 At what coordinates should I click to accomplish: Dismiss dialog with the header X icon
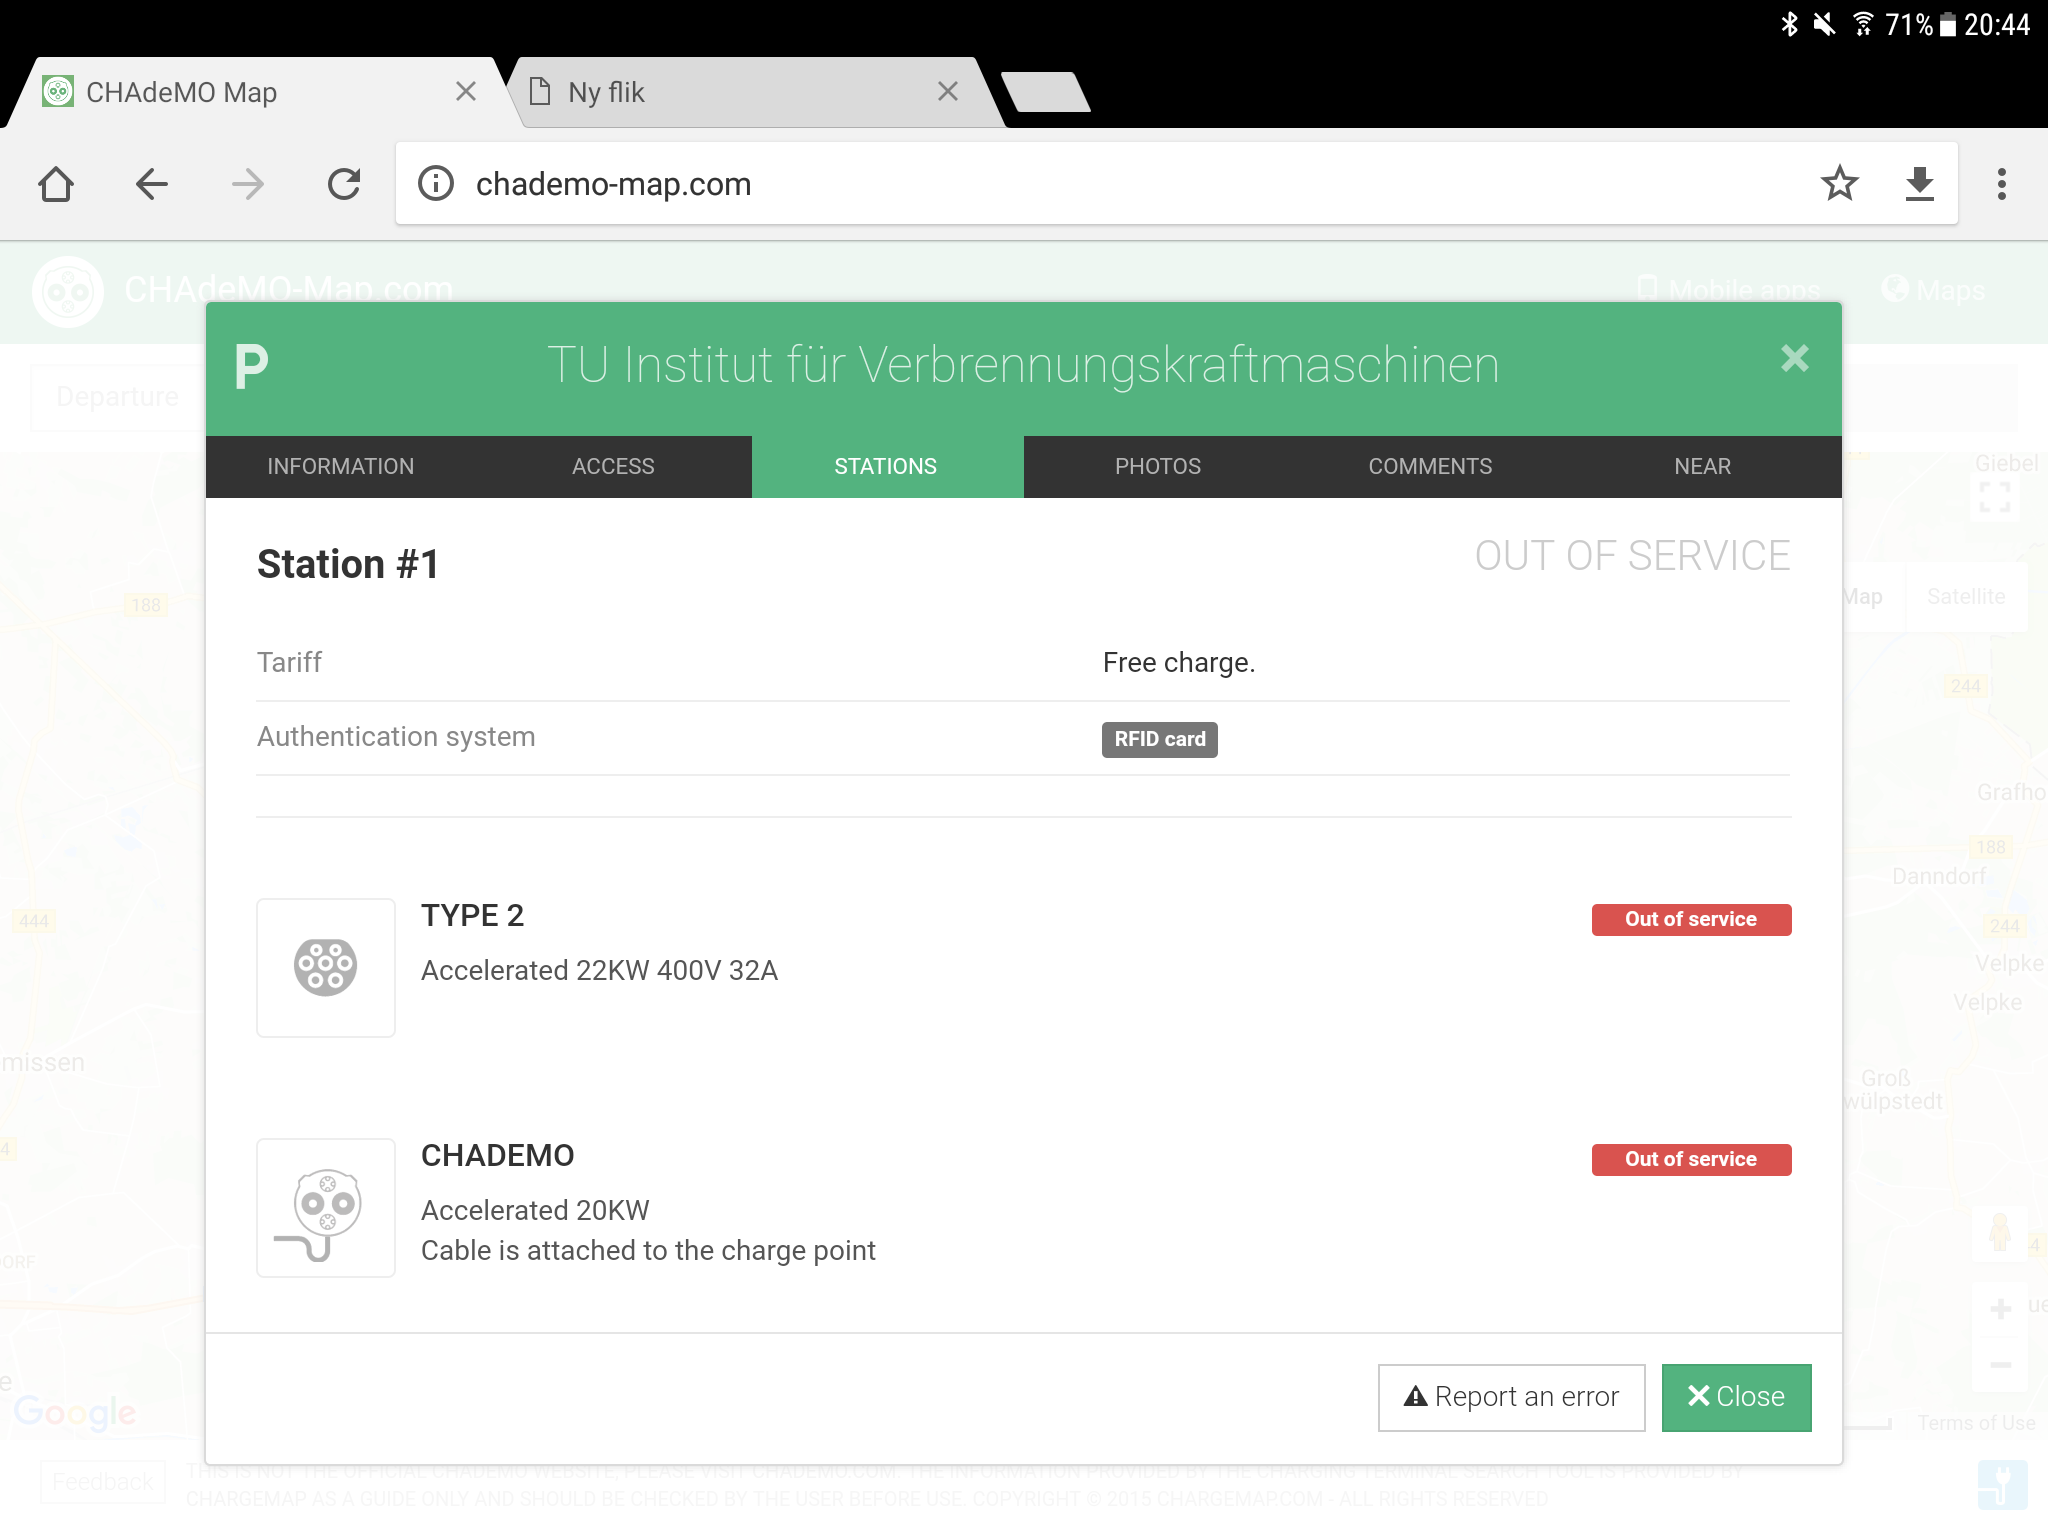[1794, 359]
